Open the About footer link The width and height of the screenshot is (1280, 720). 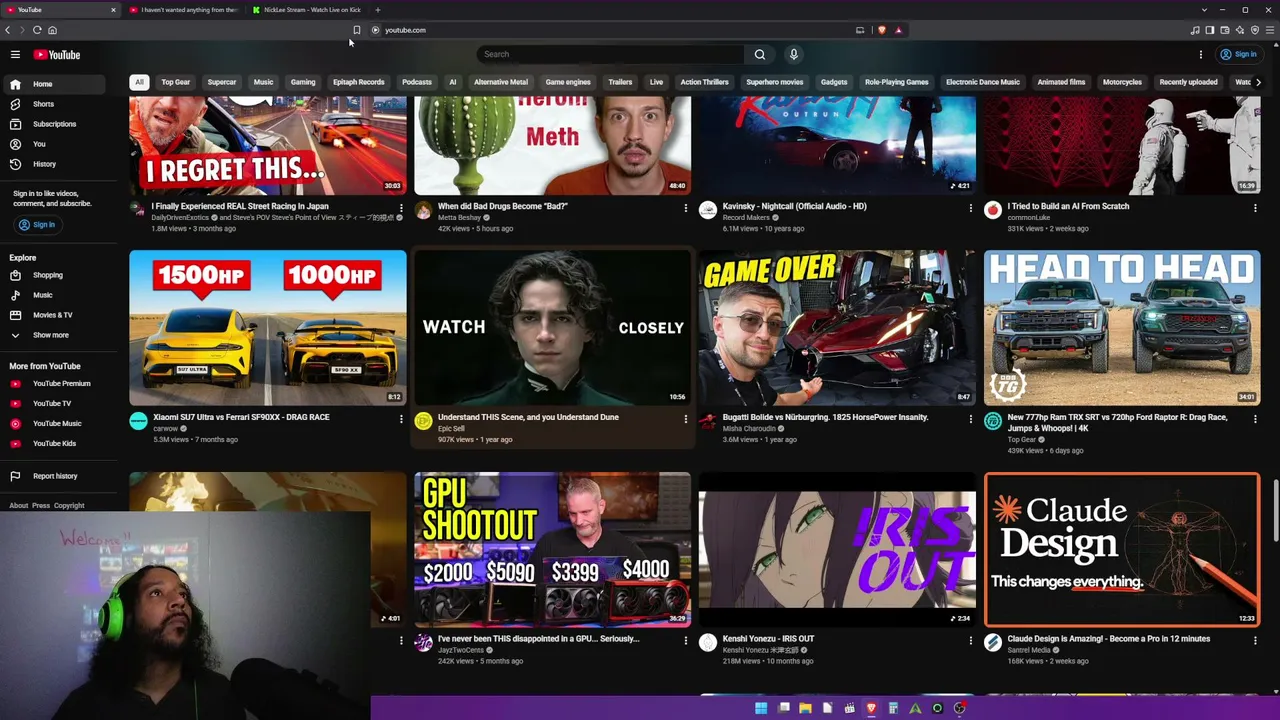click(18, 506)
